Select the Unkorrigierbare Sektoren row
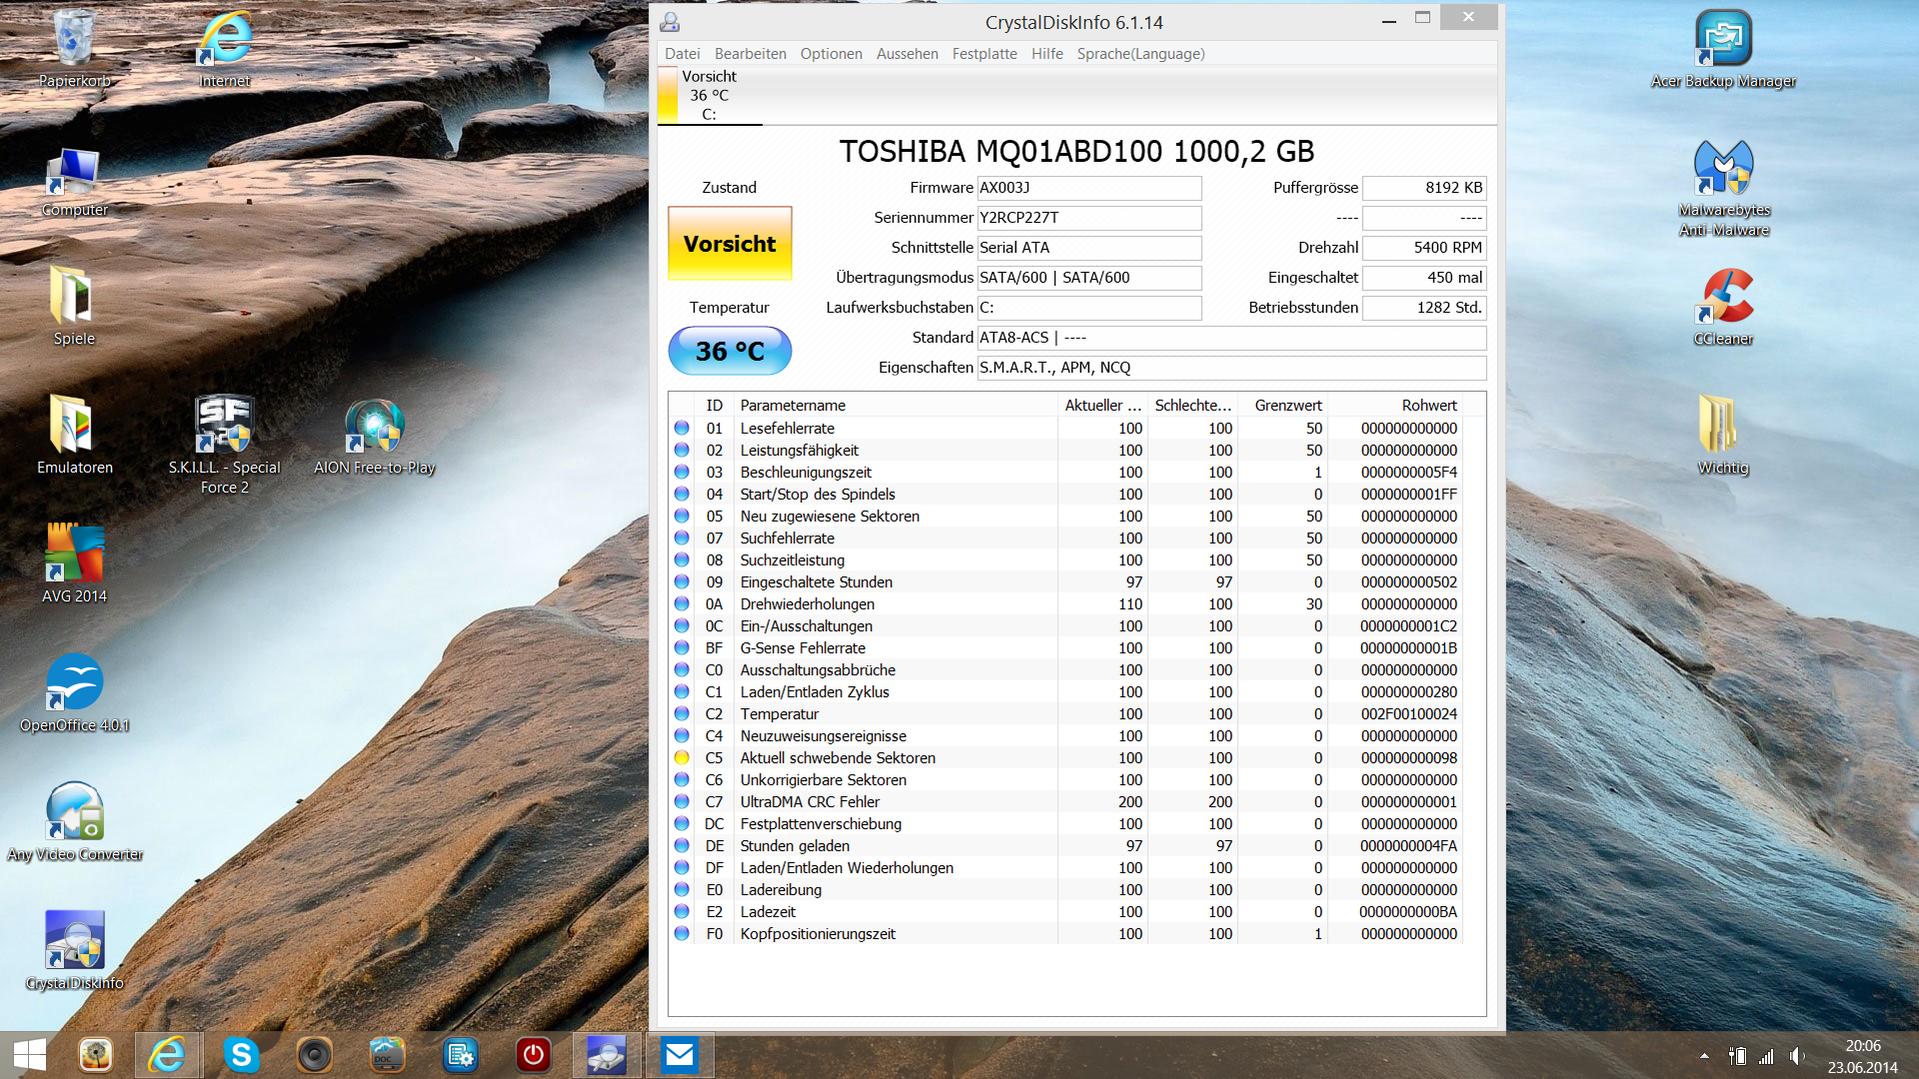1919x1079 pixels. tap(1068, 780)
